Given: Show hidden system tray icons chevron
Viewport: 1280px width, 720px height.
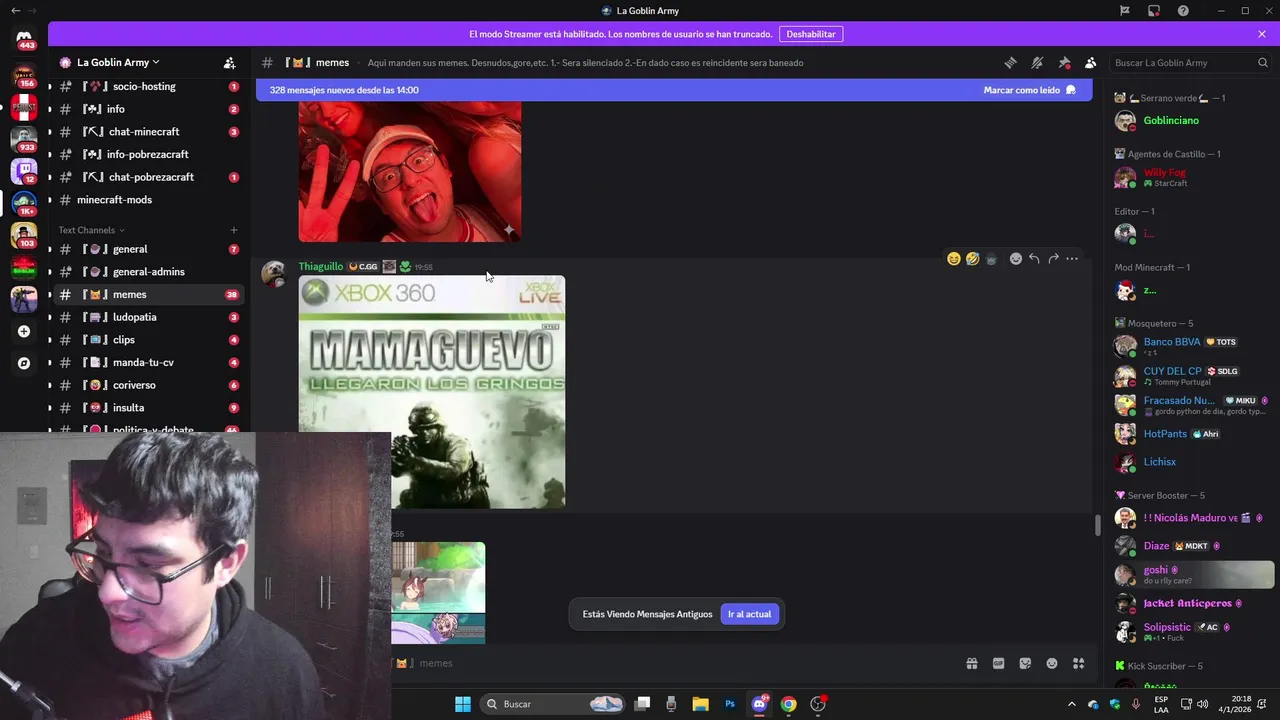Looking at the screenshot, I should point(1071,704).
